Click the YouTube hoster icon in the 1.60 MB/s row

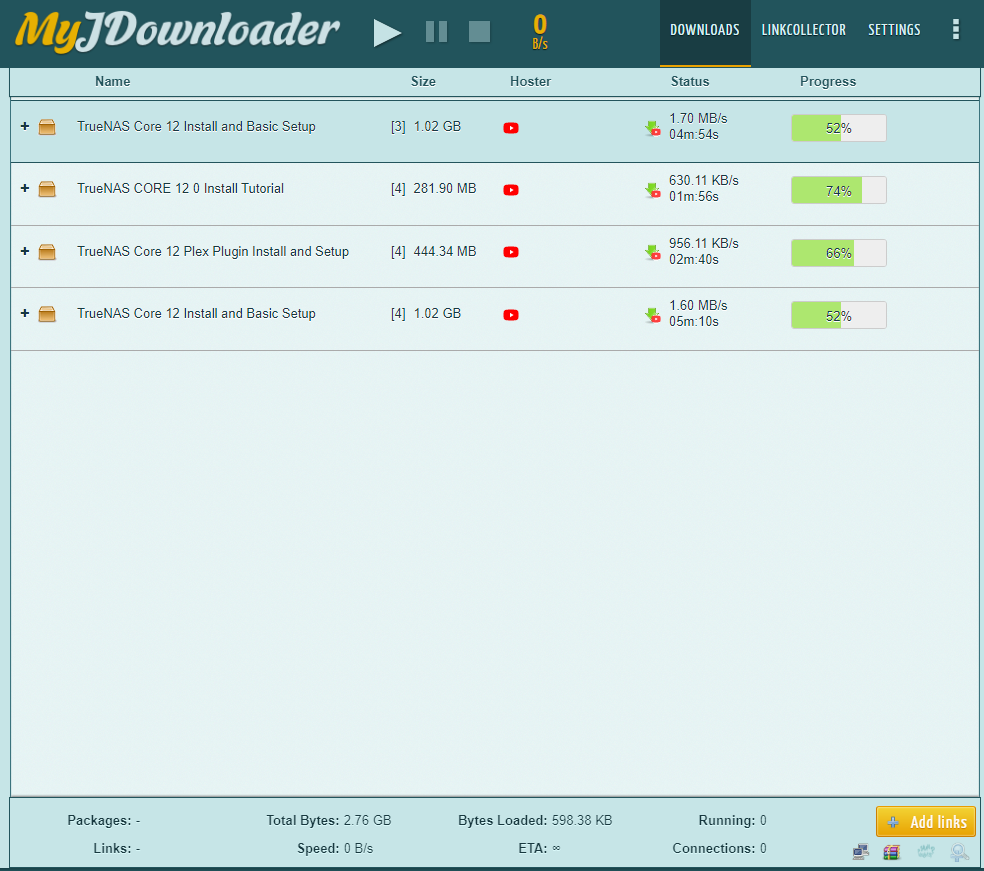(x=511, y=315)
